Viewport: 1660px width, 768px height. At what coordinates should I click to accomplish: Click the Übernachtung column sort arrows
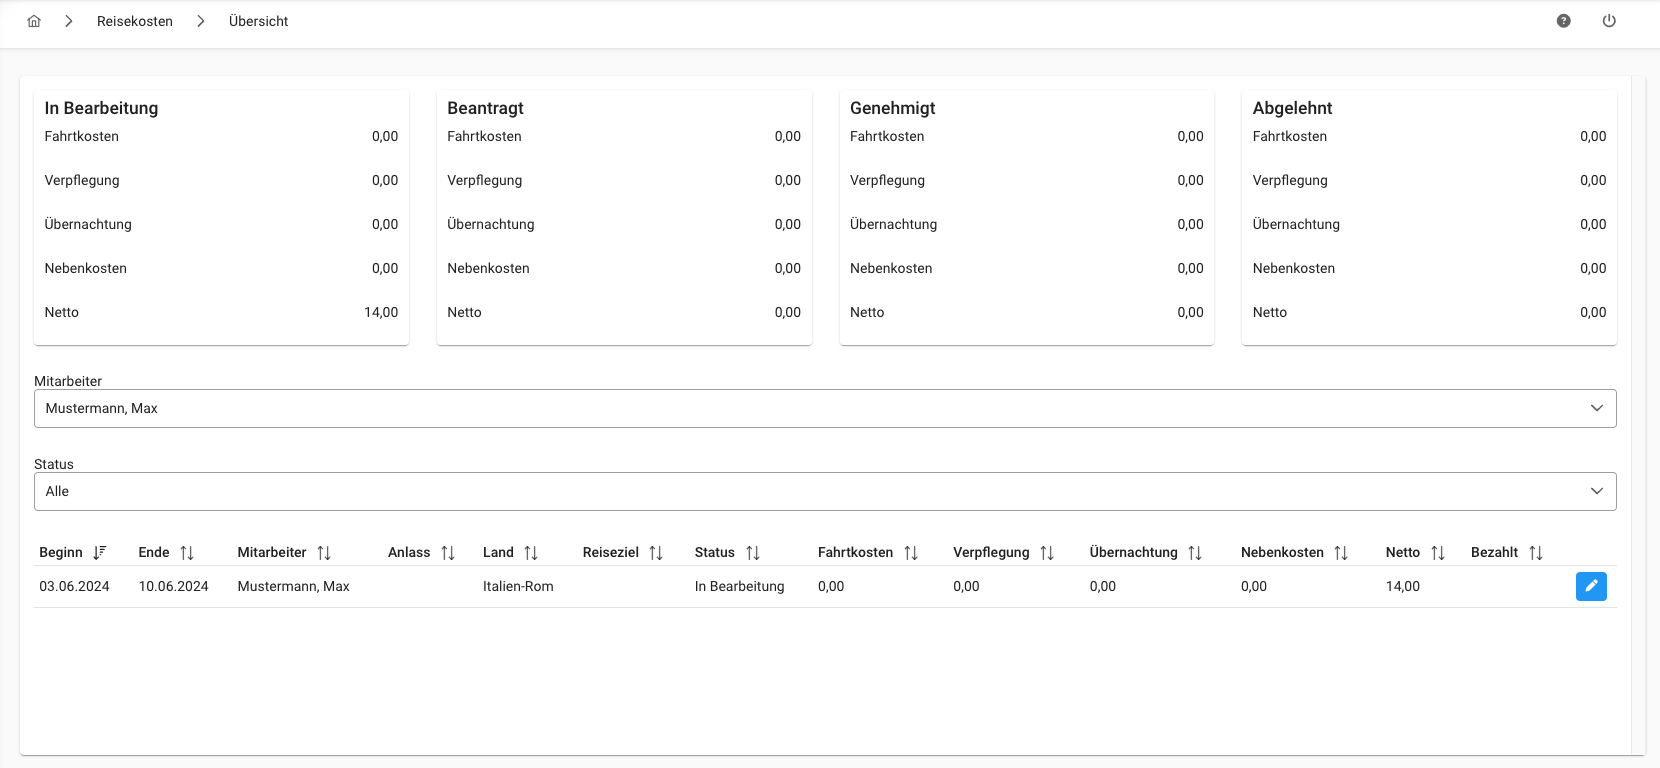coord(1195,553)
